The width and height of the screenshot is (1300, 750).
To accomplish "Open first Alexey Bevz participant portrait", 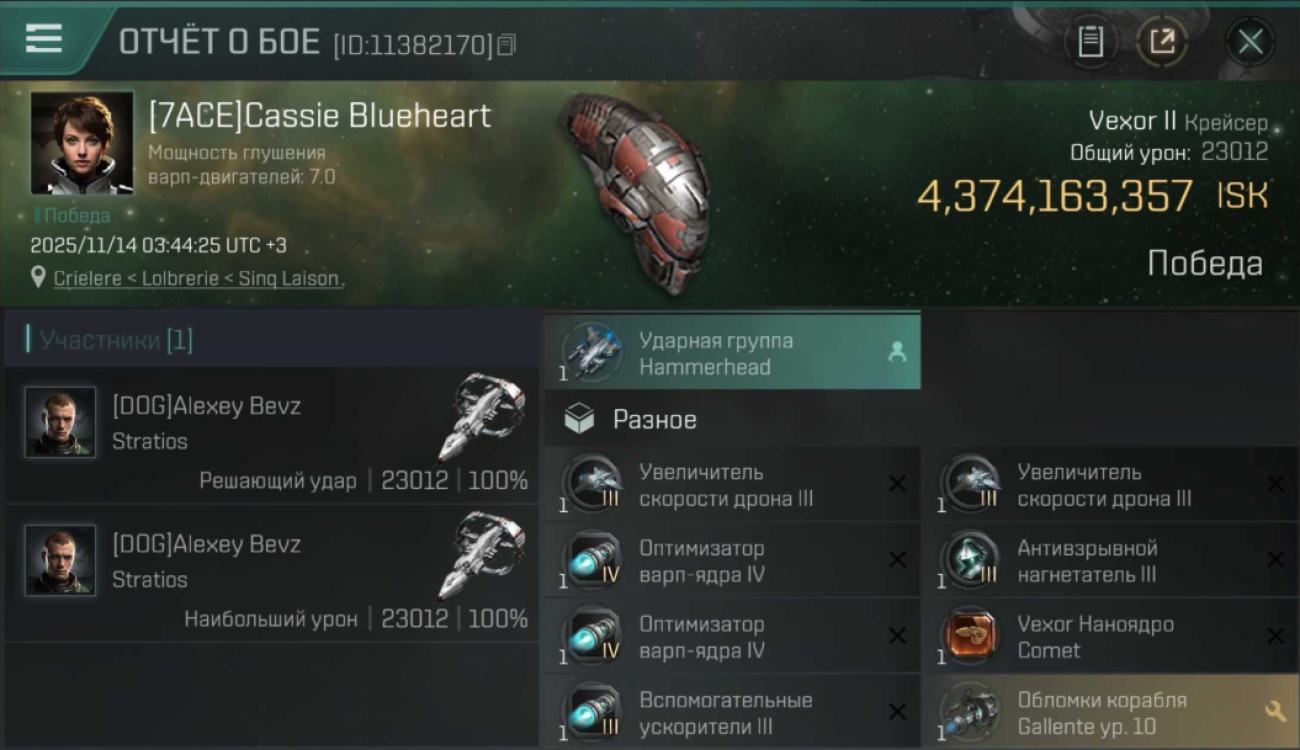I will (x=60, y=422).
